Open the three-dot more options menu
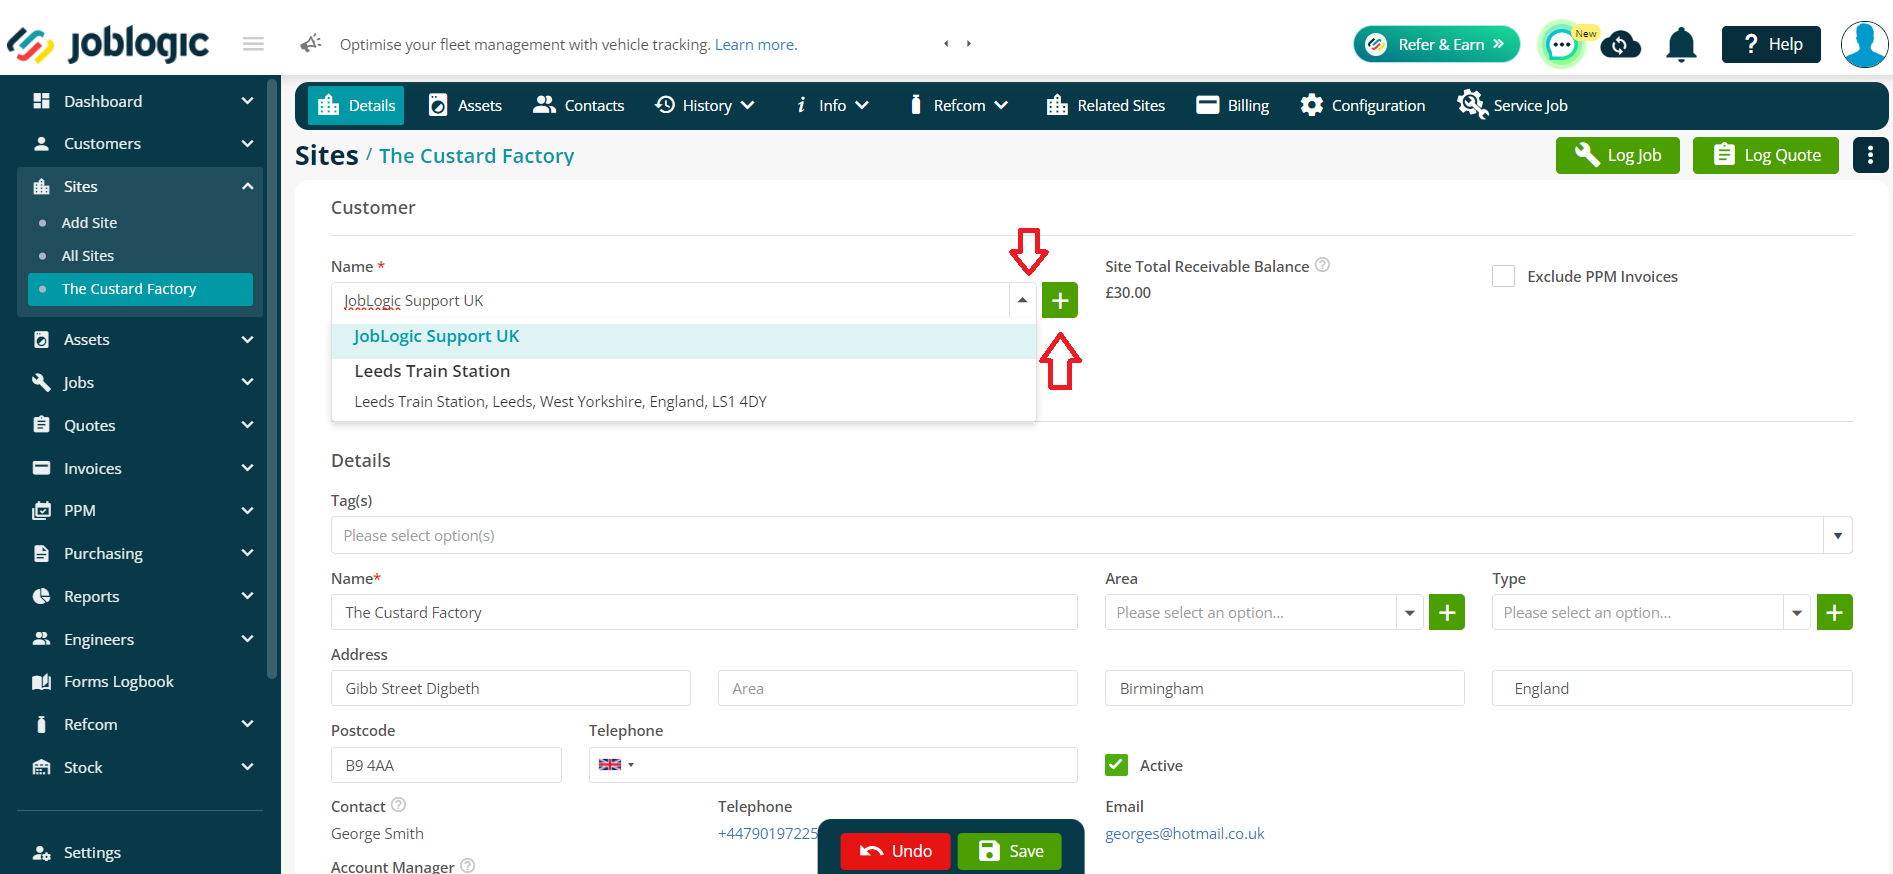The width and height of the screenshot is (1893, 874). 1870,155
